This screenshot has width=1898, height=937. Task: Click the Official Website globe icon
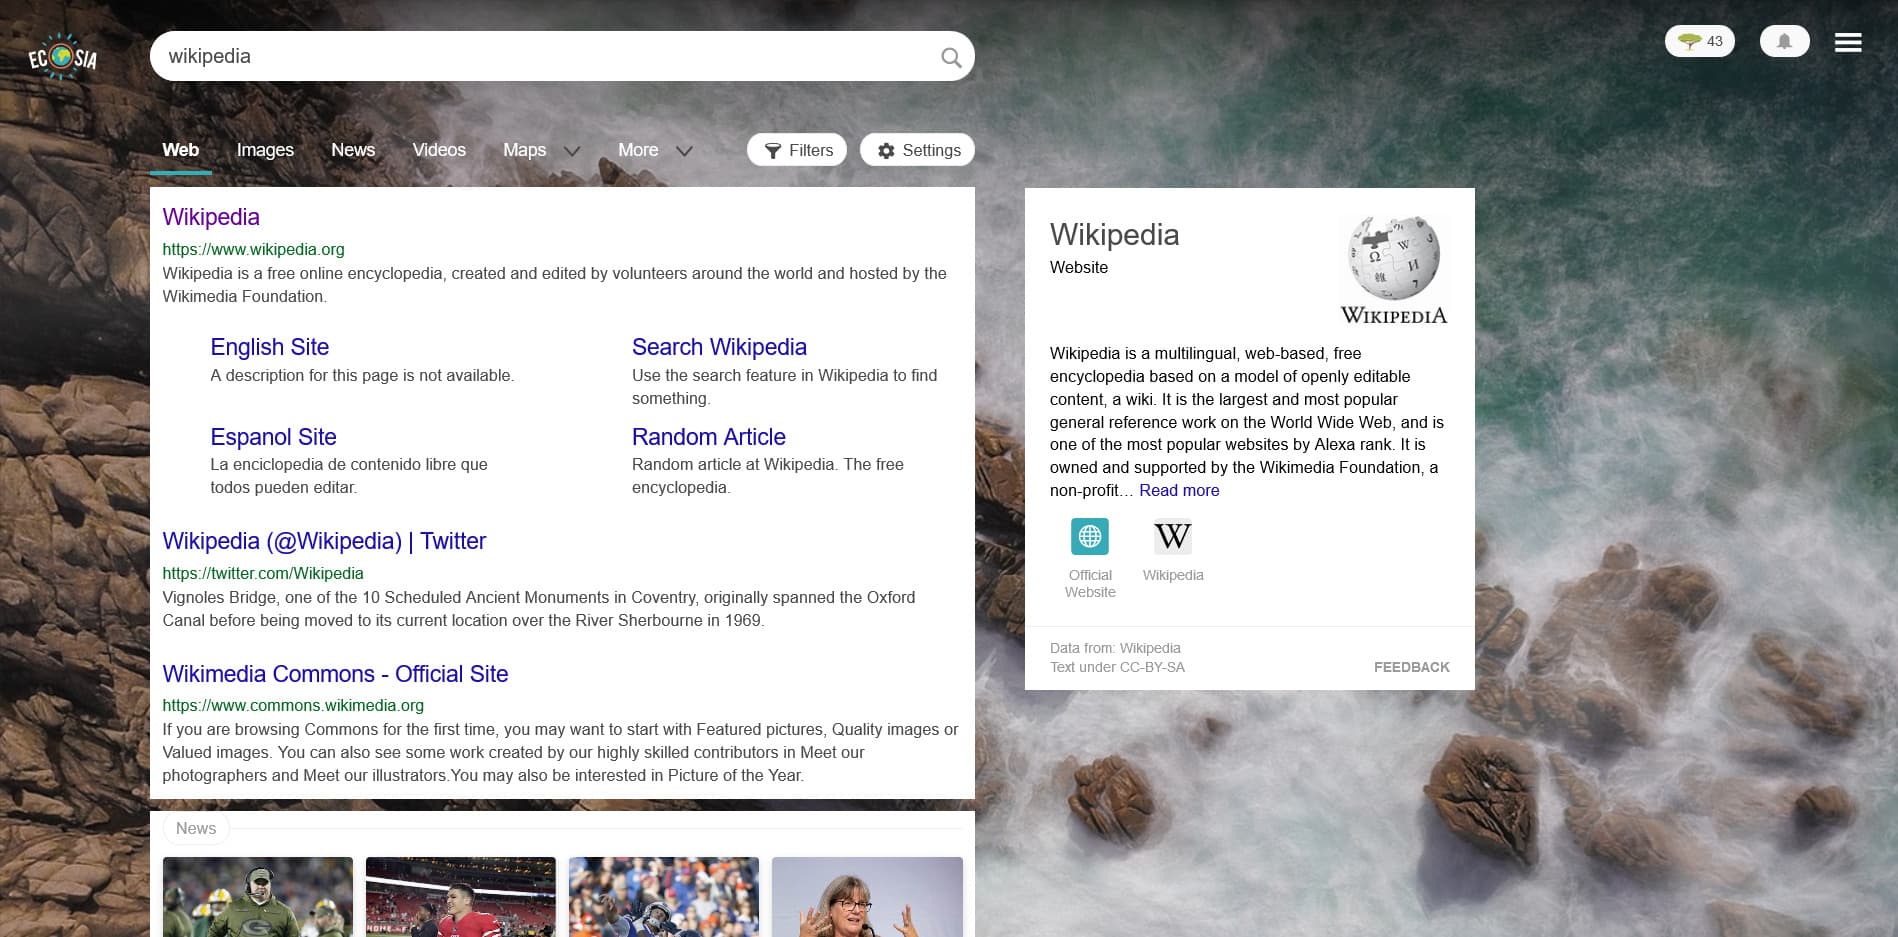point(1090,537)
